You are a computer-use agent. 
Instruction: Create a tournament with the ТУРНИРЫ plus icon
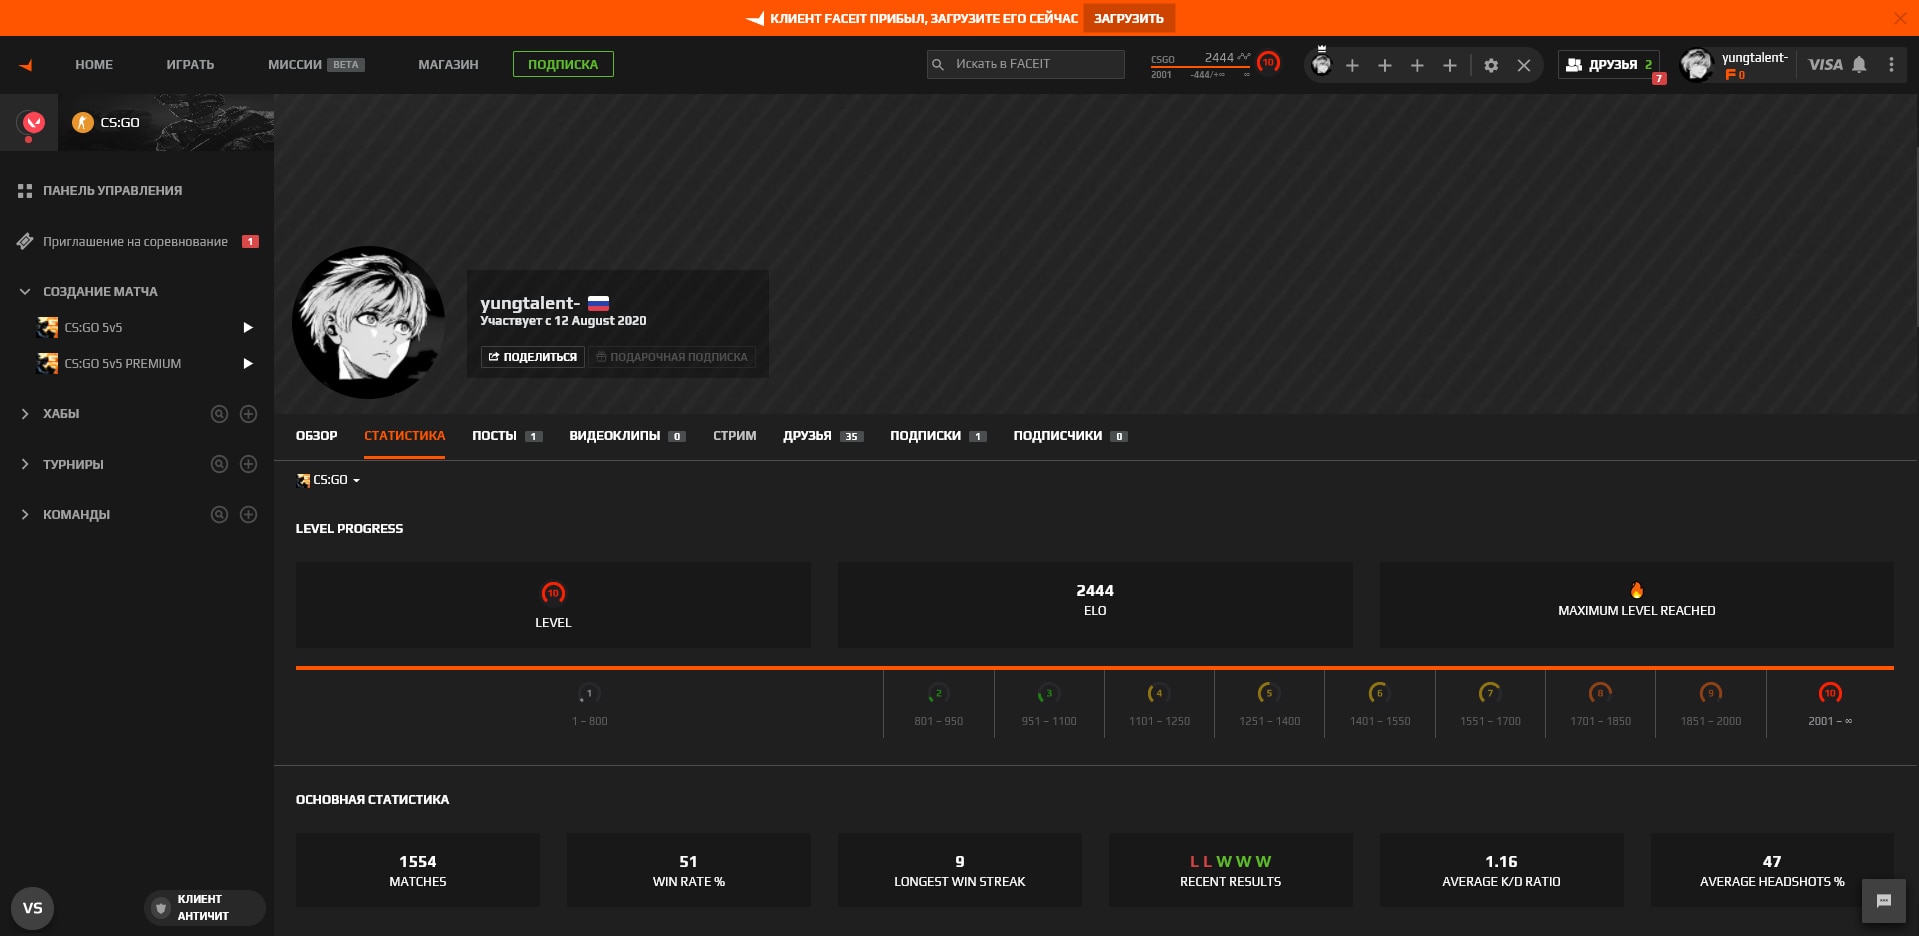point(249,464)
